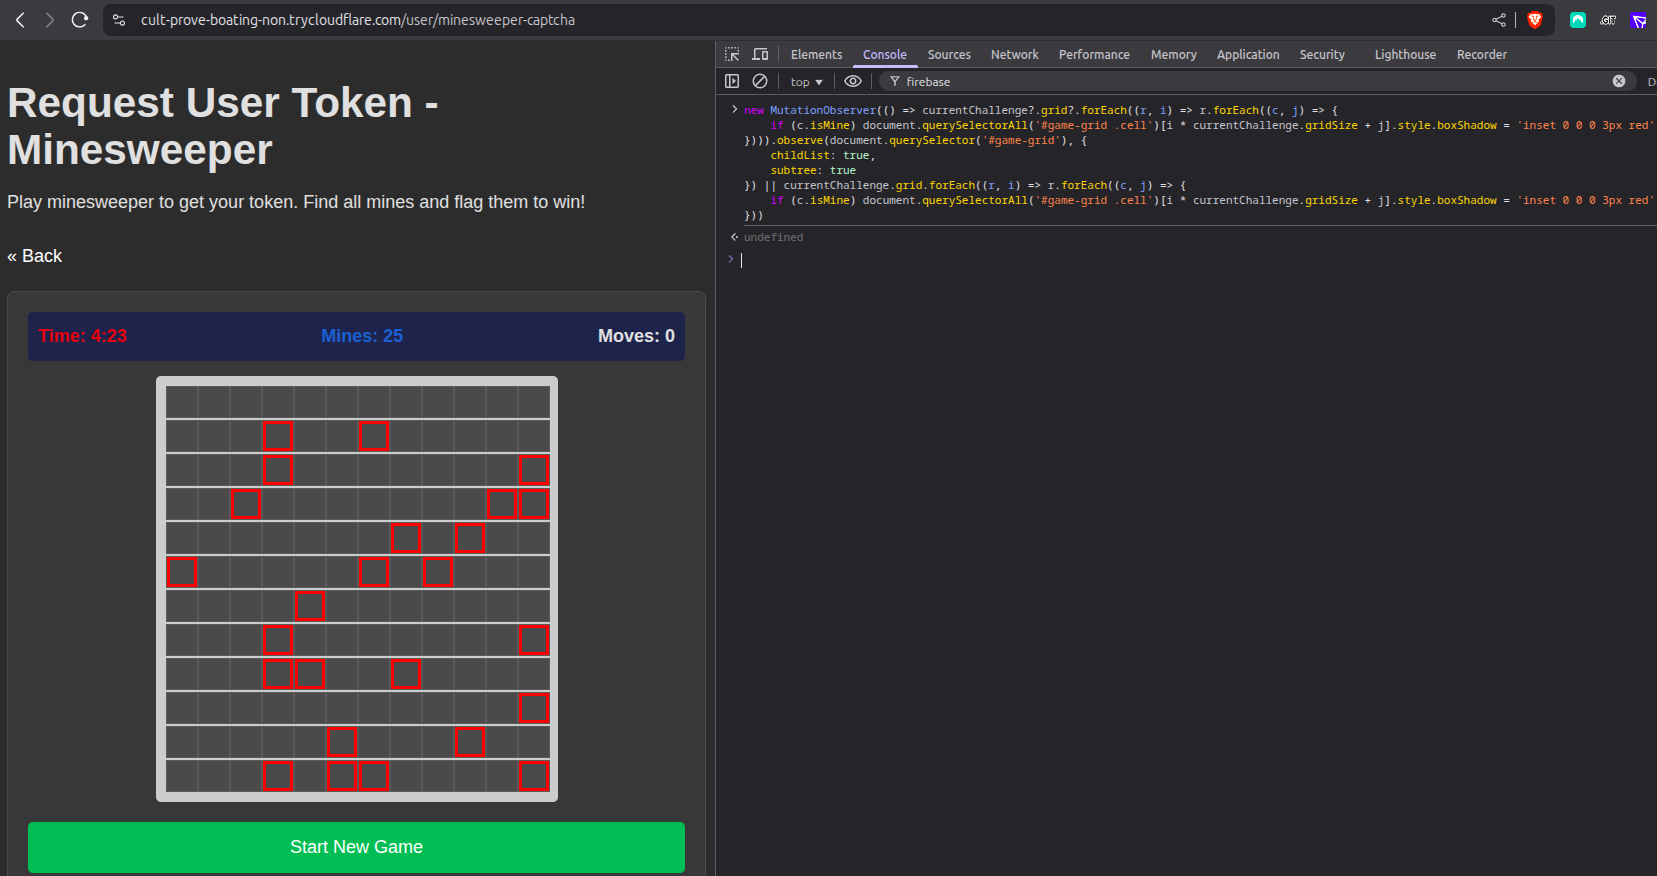Select the Console tab
1657x876 pixels.
coord(885,55)
